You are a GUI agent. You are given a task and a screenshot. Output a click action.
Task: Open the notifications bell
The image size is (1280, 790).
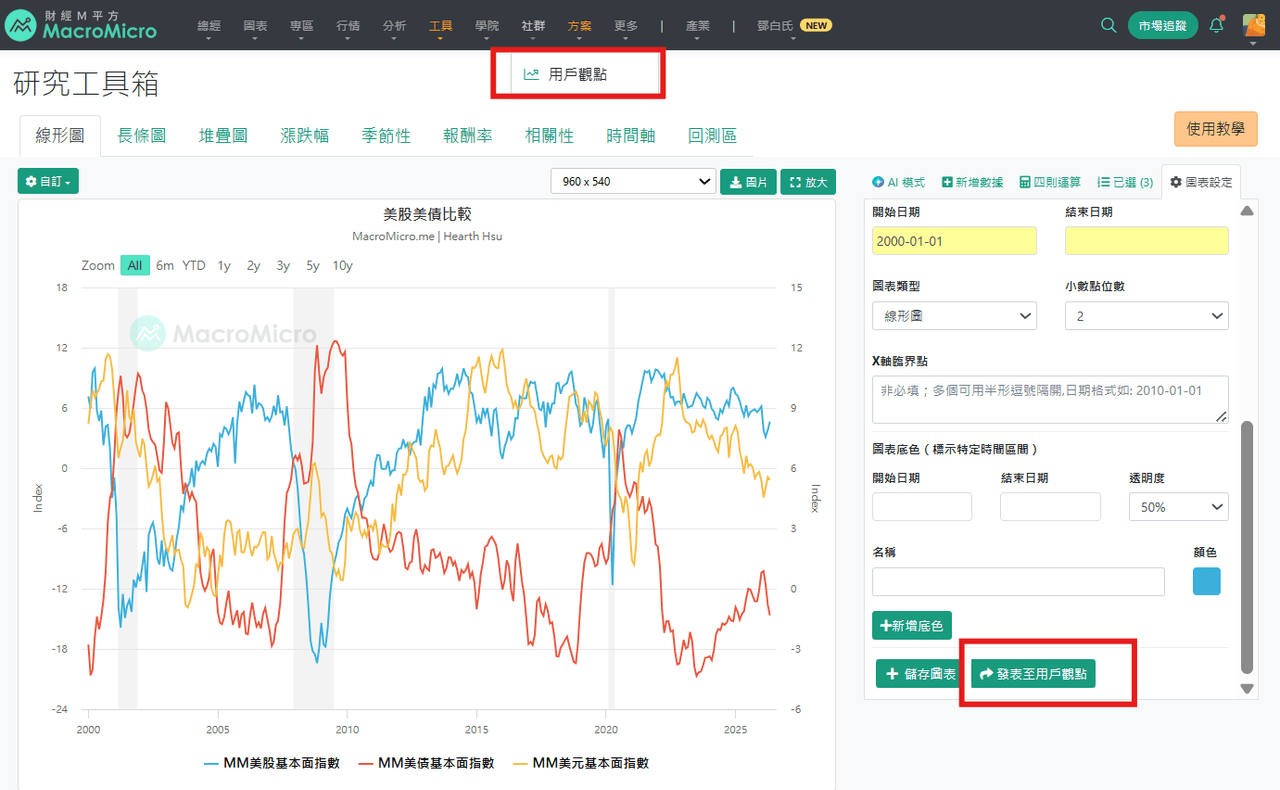pyautogui.click(x=1216, y=25)
